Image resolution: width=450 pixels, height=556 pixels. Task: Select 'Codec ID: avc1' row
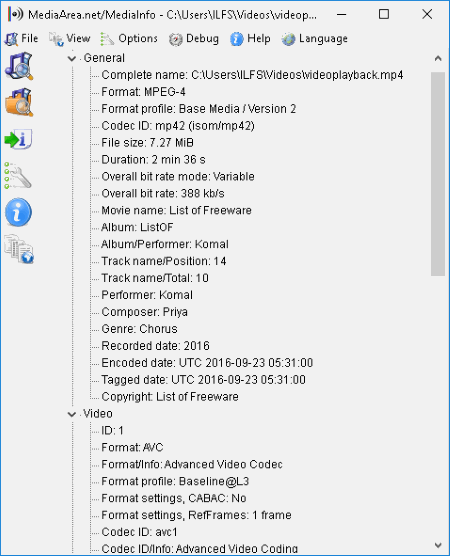pyautogui.click(x=139, y=532)
